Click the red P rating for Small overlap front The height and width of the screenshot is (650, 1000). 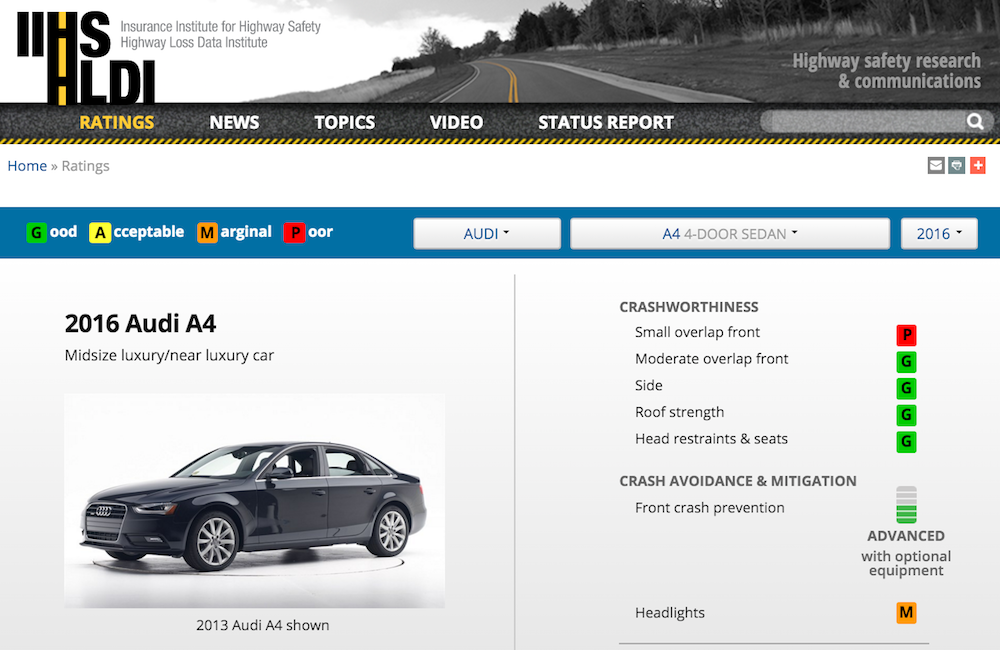(906, 335)
